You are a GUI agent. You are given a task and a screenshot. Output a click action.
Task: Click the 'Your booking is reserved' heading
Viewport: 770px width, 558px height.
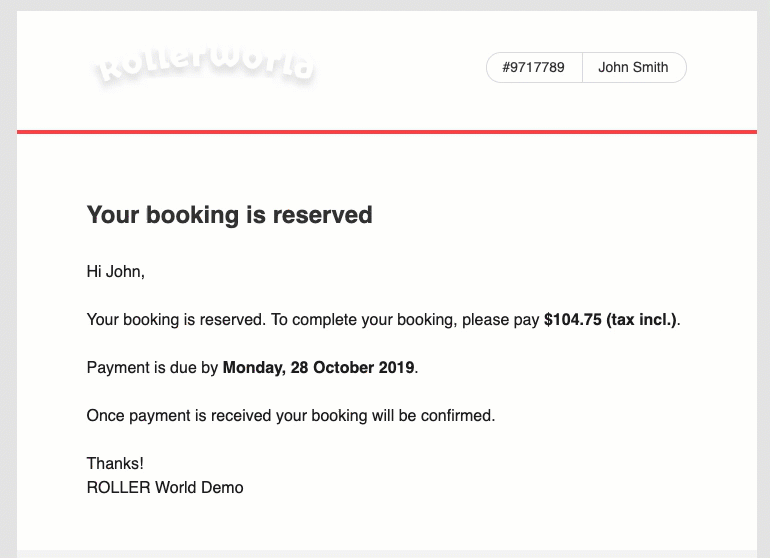pyautogui.click(x=229, y=215)
